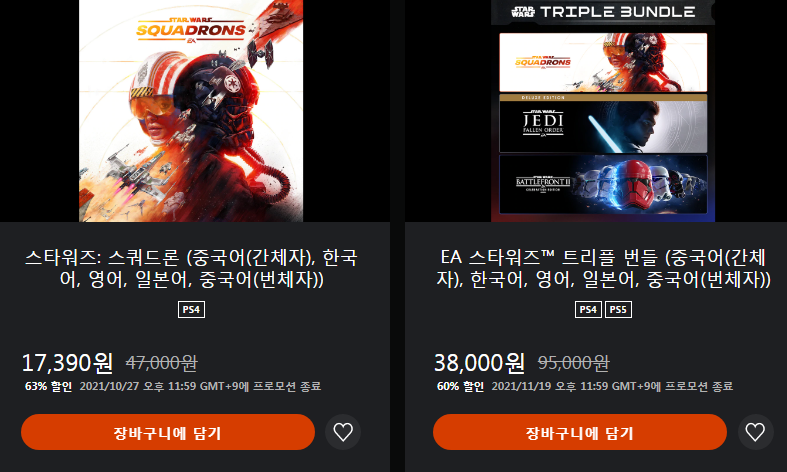Viewport: 787px width, 472px height.
Task: Click Star Wars Triple Bundle header logo
Action: pyautogui.click(x=603, y=12)
